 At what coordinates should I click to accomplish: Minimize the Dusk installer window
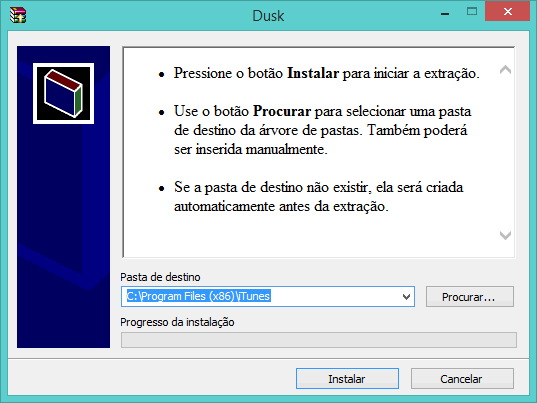445,14
